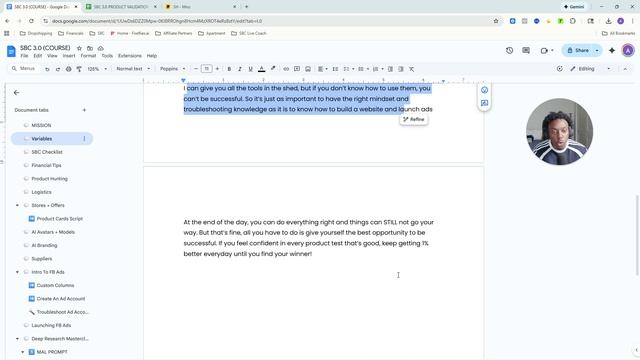This screenshot has width=640, height=360.
Task: Open the Edit menu
Action: click(38, 56)
